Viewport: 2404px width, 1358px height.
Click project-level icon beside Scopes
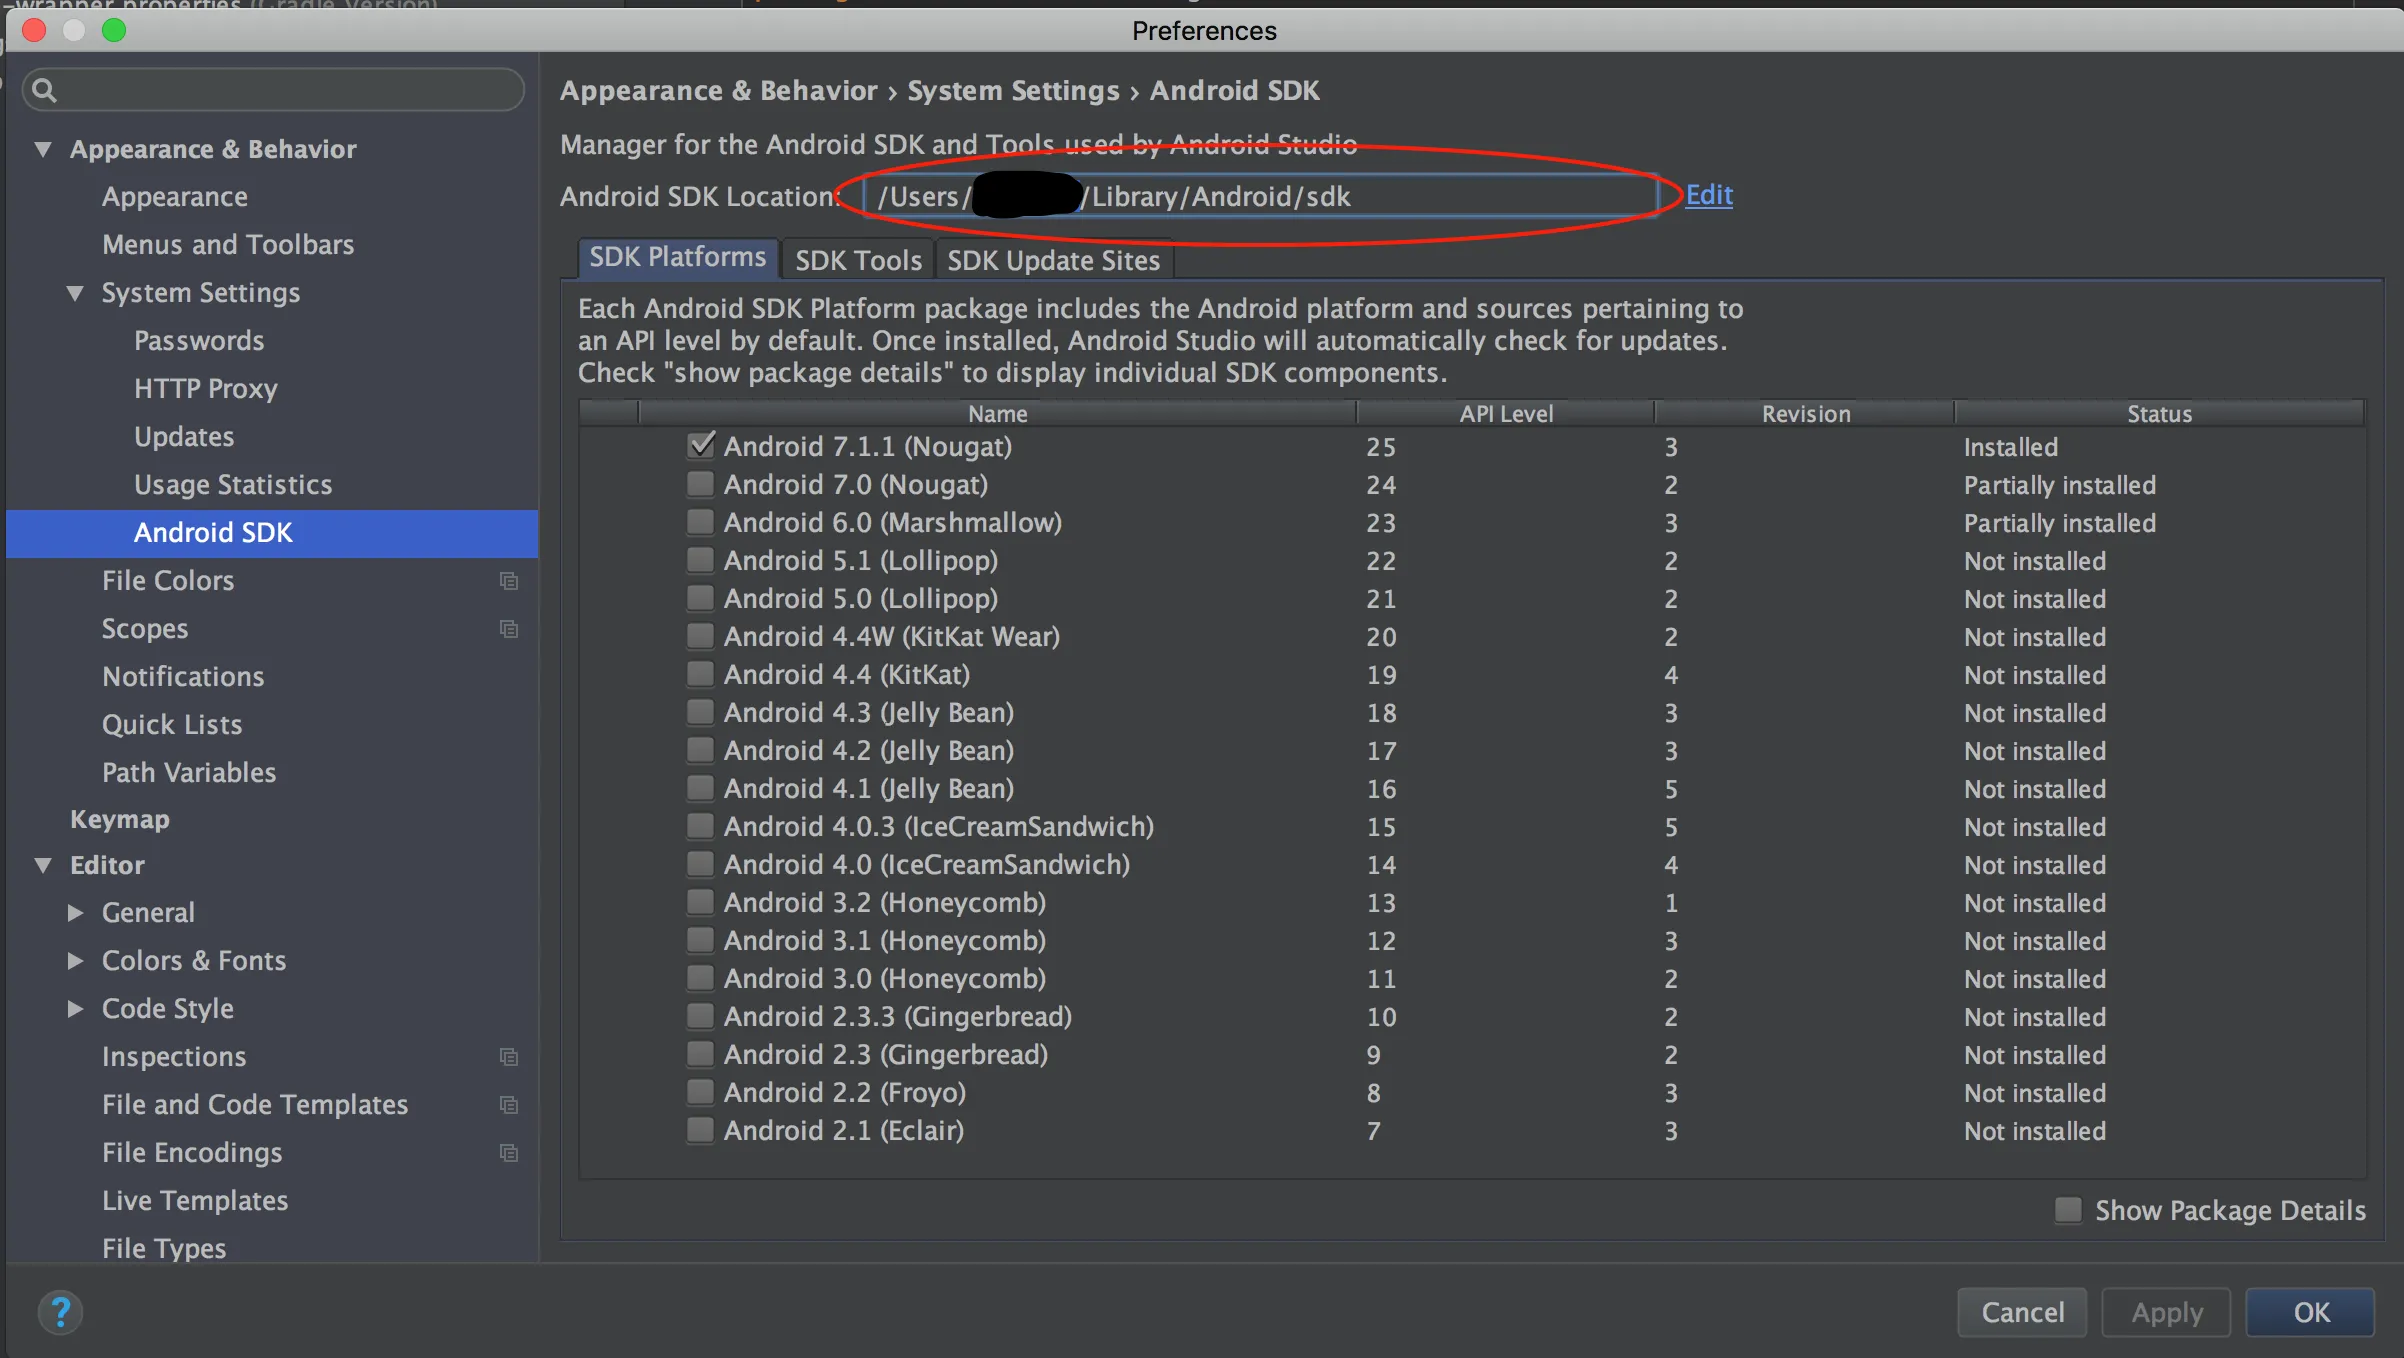click(x=509, y=629)
